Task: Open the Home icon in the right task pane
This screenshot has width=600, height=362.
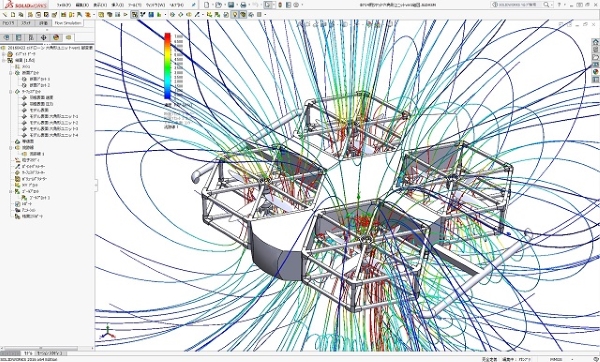Action: [595, 42]
